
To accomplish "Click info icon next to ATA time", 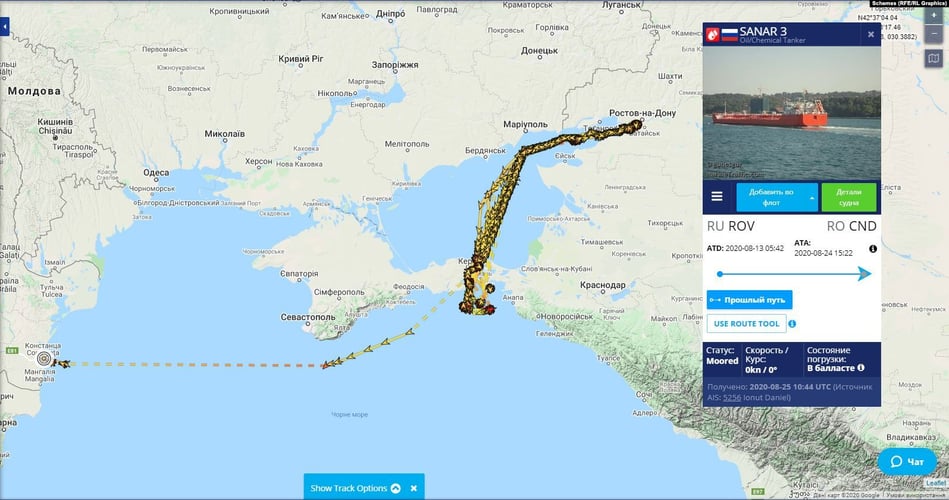I will click(x=872, y=249).
